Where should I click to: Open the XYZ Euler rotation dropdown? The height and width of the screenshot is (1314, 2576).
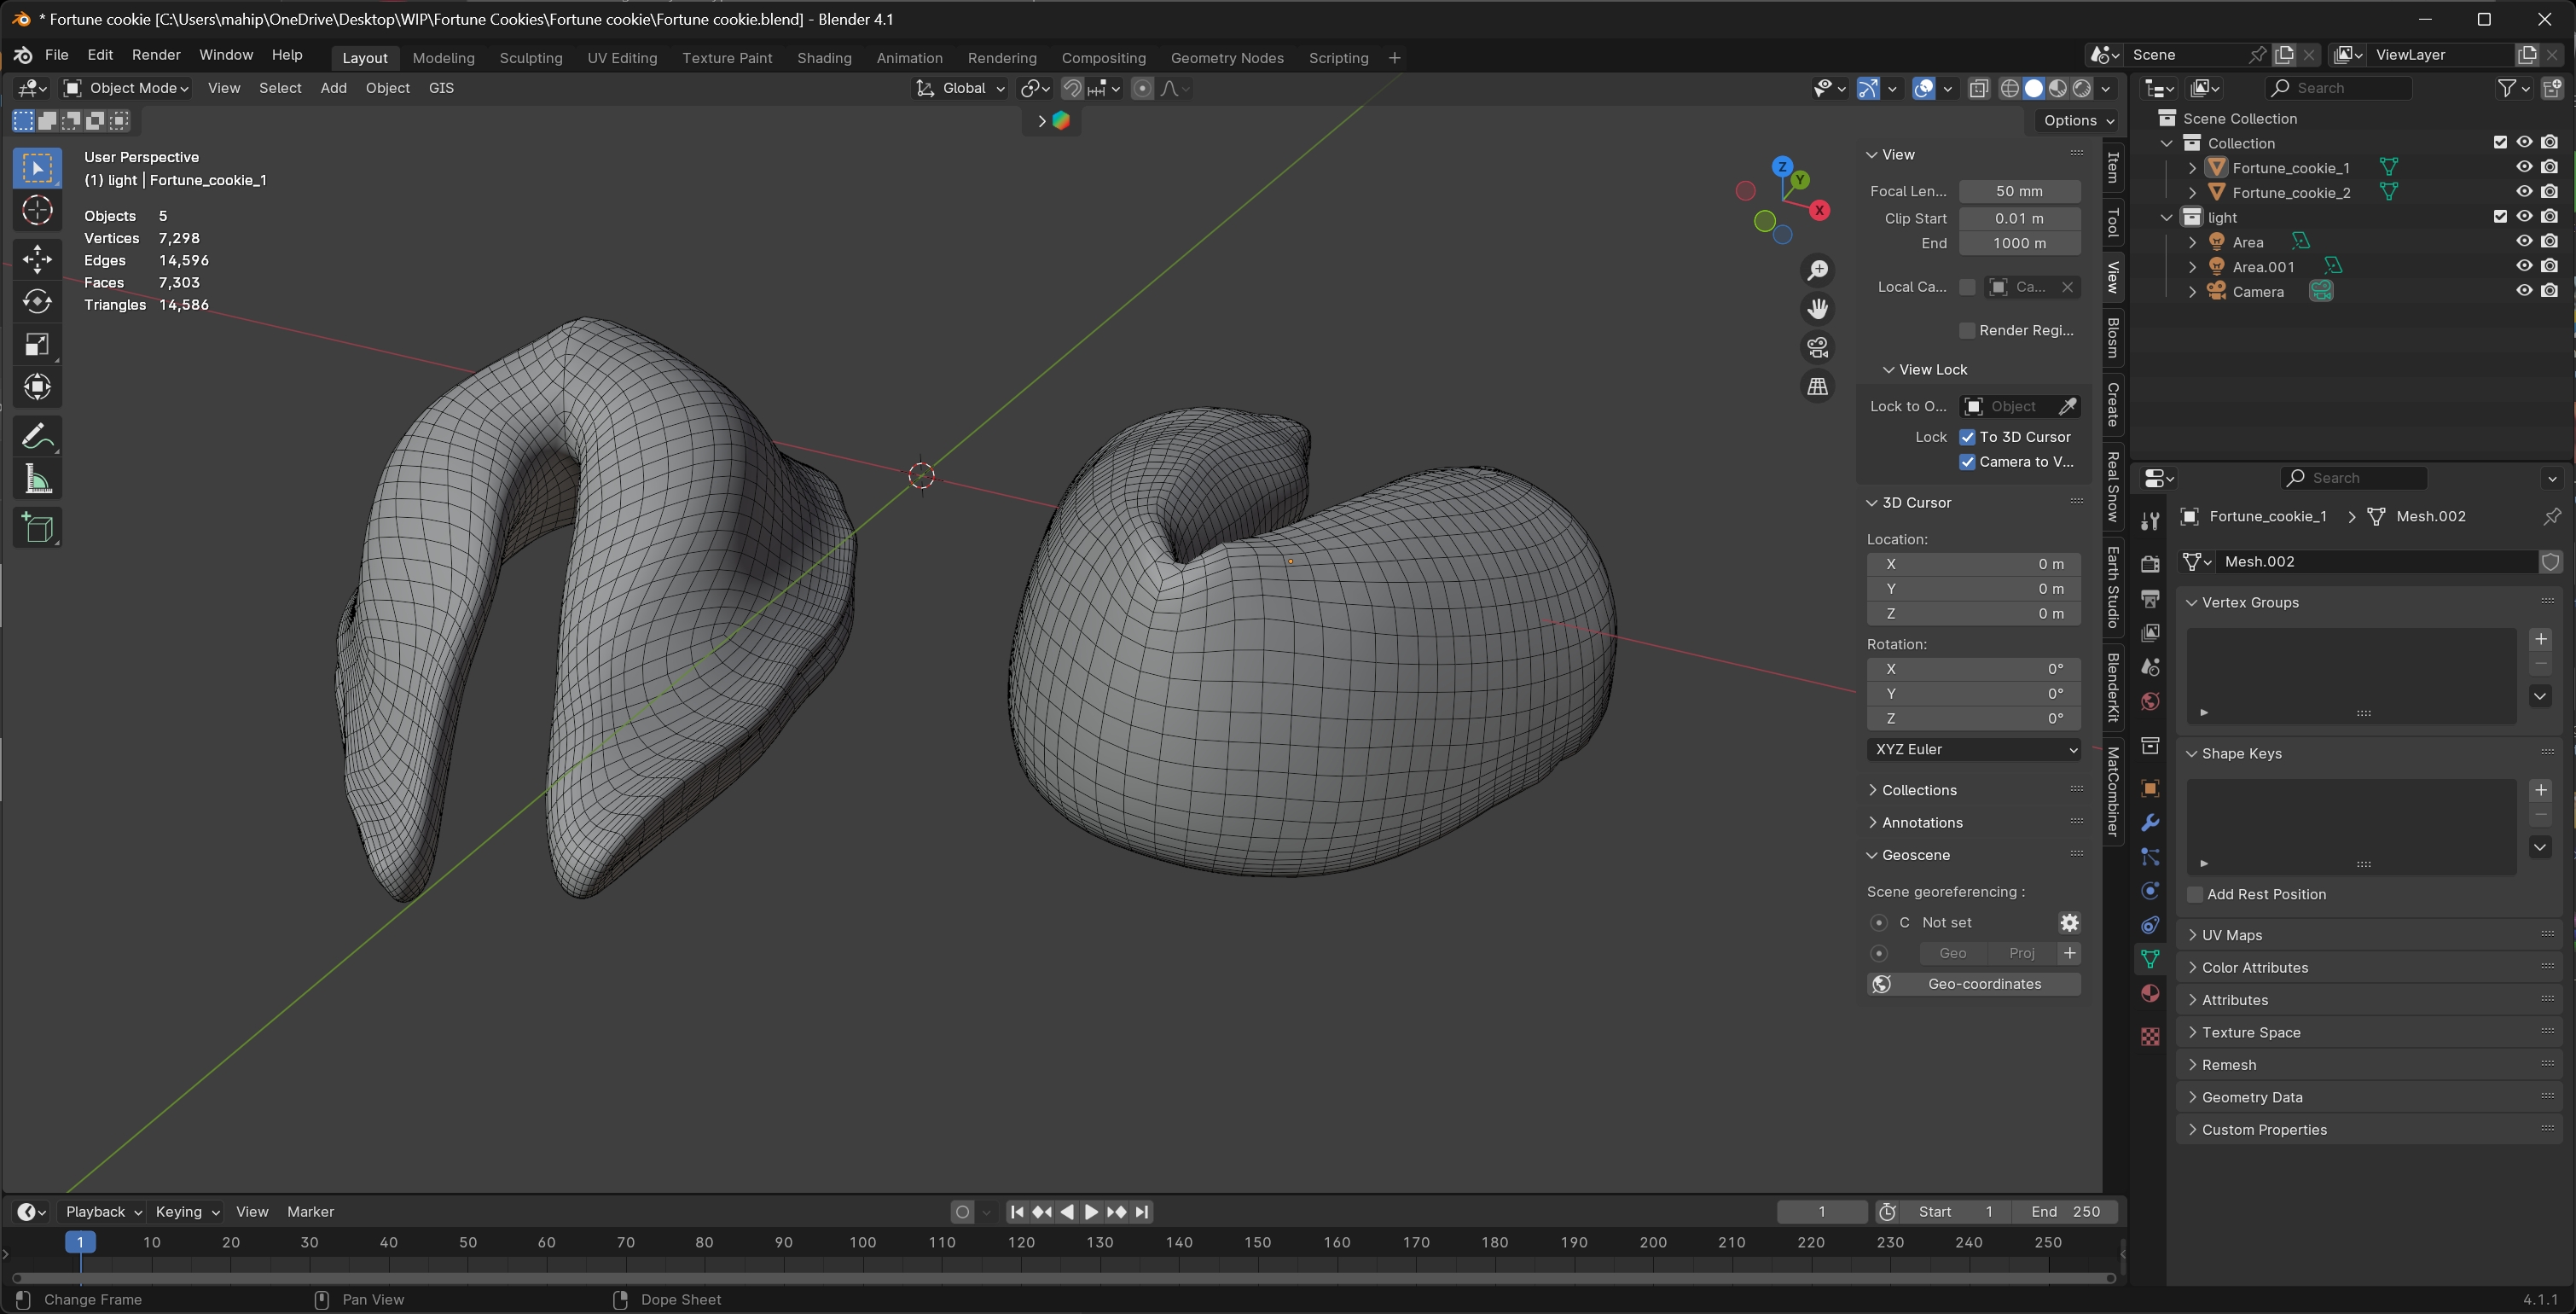1973,749
